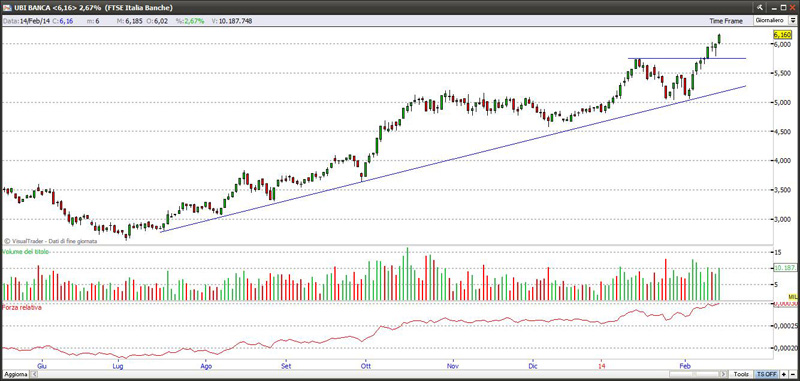Click the Aggiorna button
The image size is (800, 381).
pos(15,374)
